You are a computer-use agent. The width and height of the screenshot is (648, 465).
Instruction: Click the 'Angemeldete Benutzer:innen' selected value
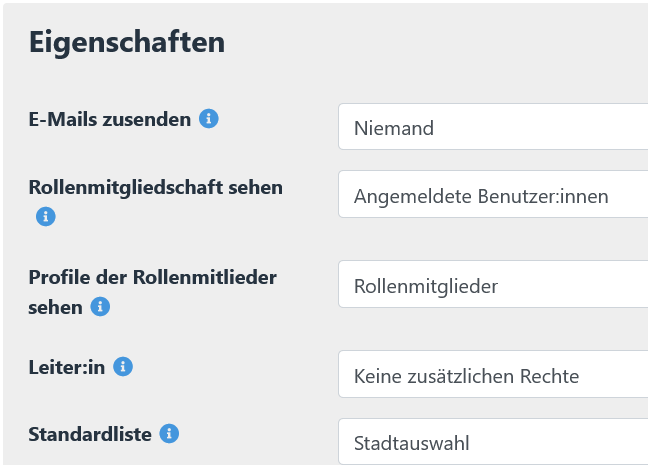click(481, 197)
